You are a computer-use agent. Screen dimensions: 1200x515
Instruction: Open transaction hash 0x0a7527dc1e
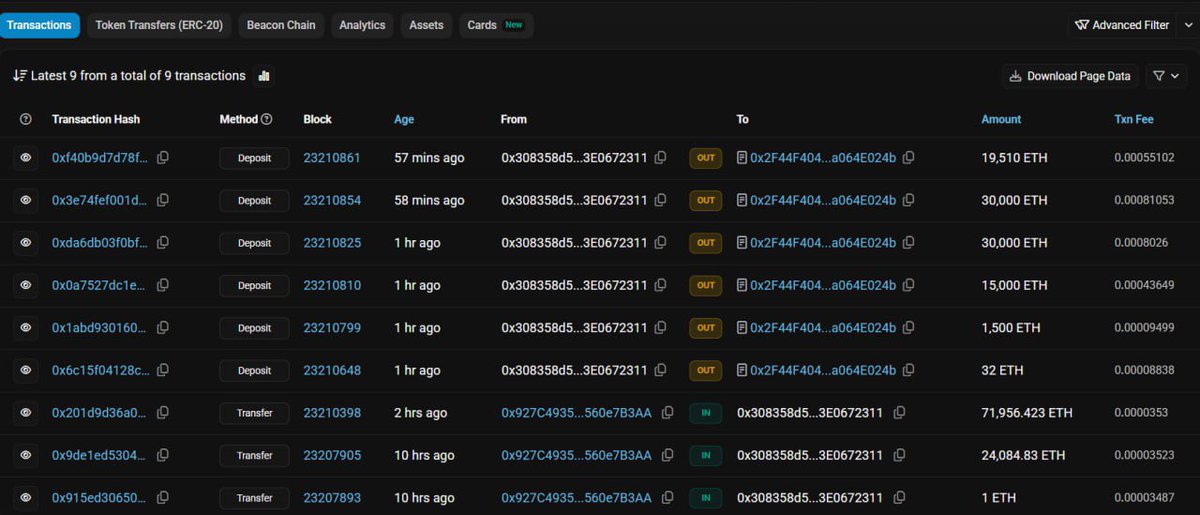pos(100,285)
